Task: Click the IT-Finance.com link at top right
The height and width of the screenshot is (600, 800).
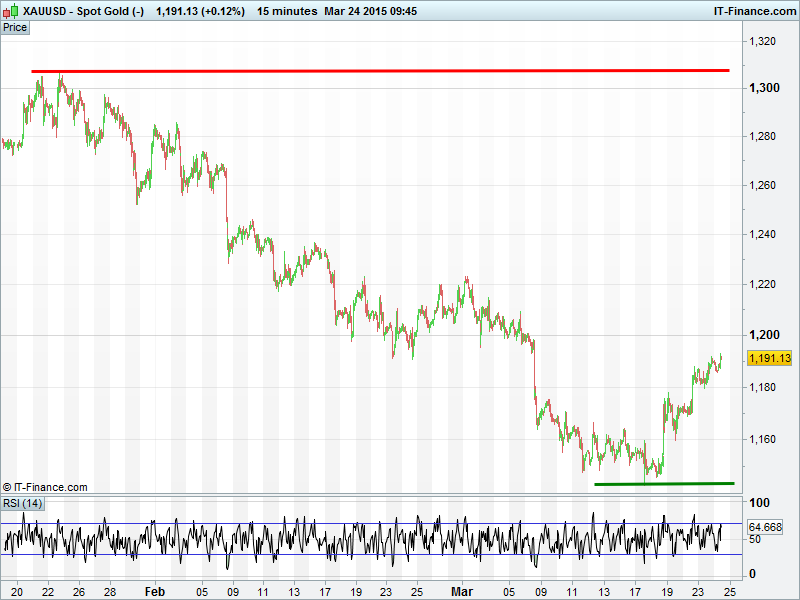Action: tap(754, 11)
